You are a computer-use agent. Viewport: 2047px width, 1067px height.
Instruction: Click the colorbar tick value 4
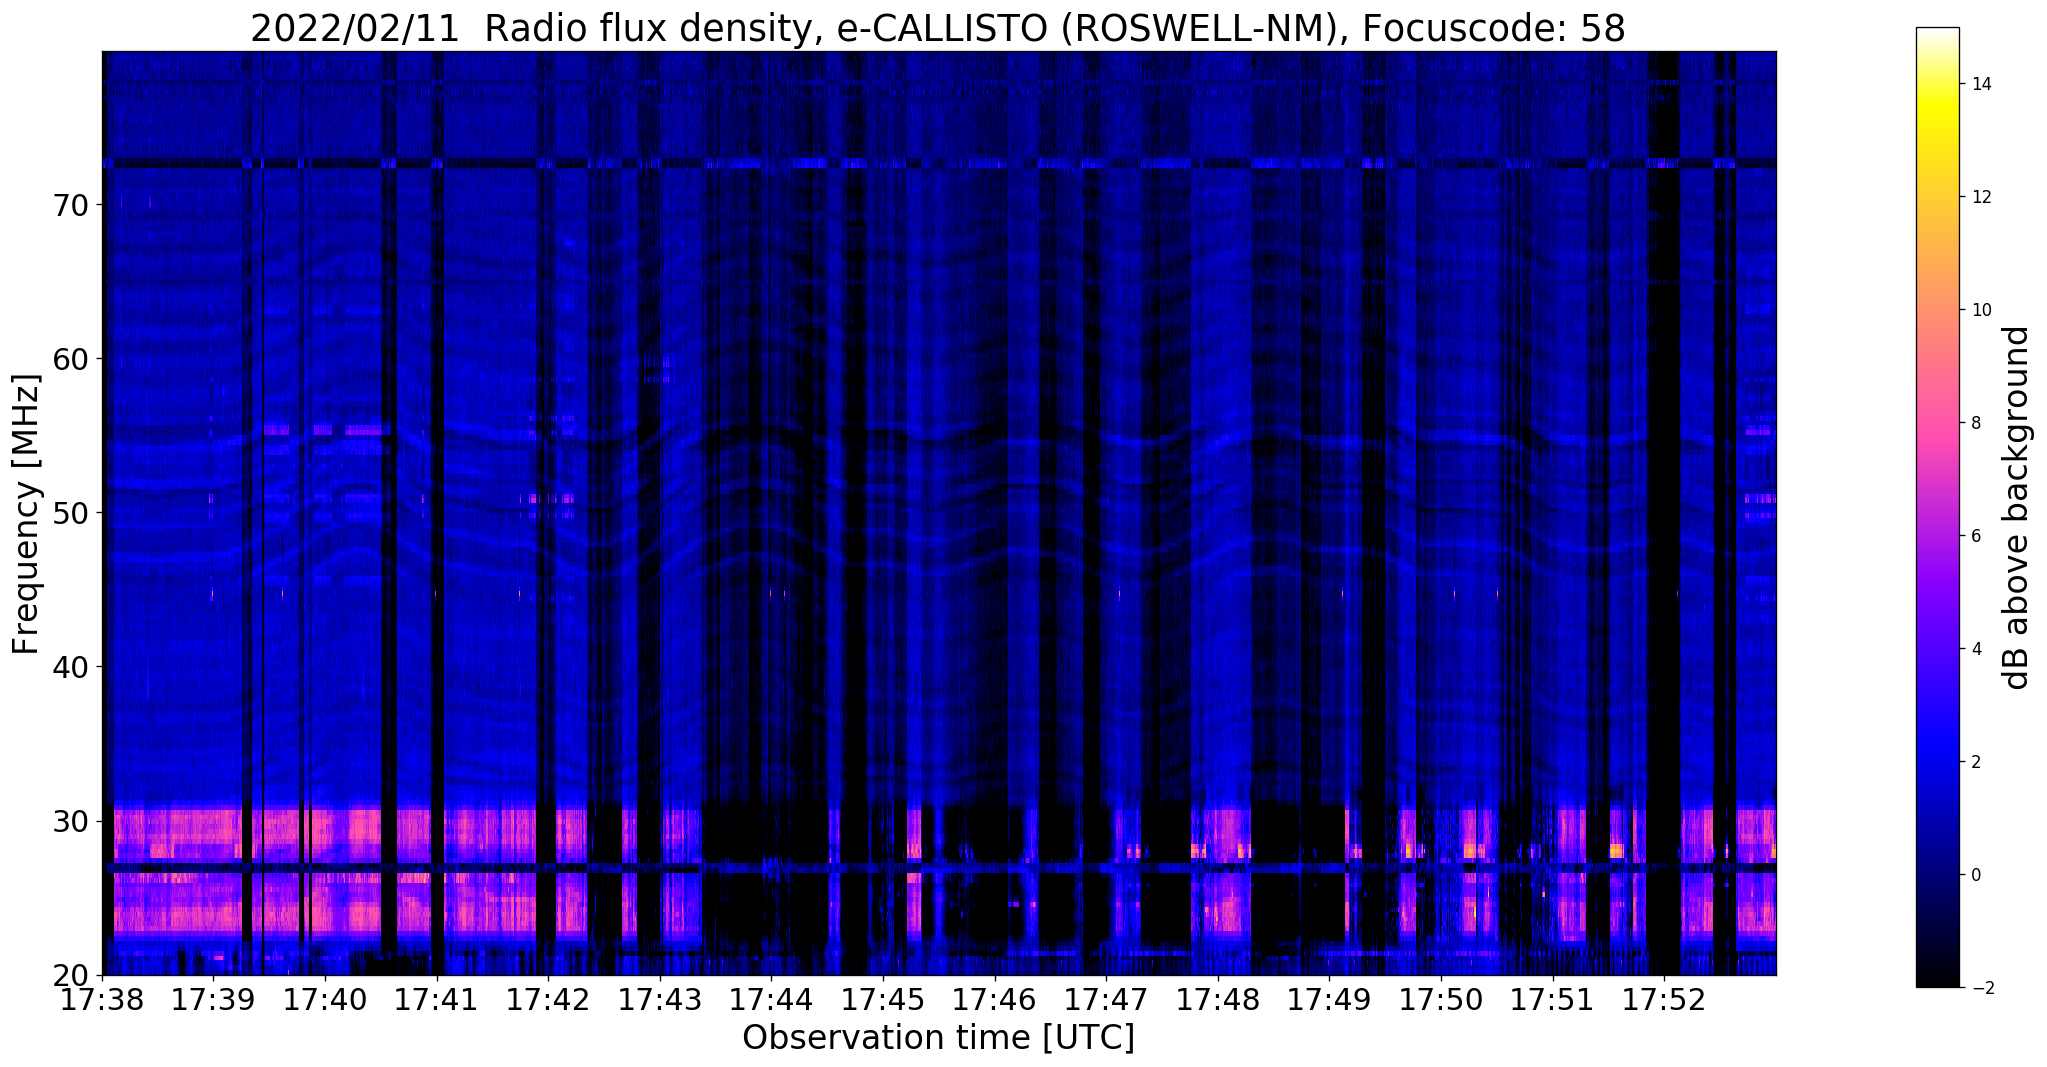(1975, 649)
